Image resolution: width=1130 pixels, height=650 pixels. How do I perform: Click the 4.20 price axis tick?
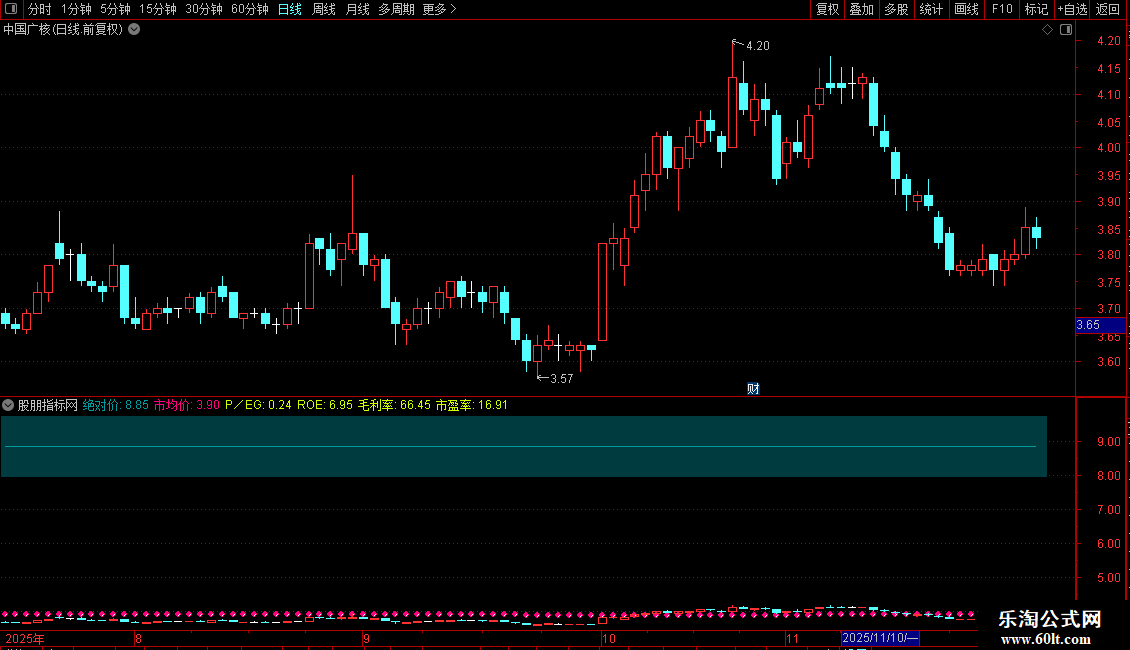tap(1108, 41)
